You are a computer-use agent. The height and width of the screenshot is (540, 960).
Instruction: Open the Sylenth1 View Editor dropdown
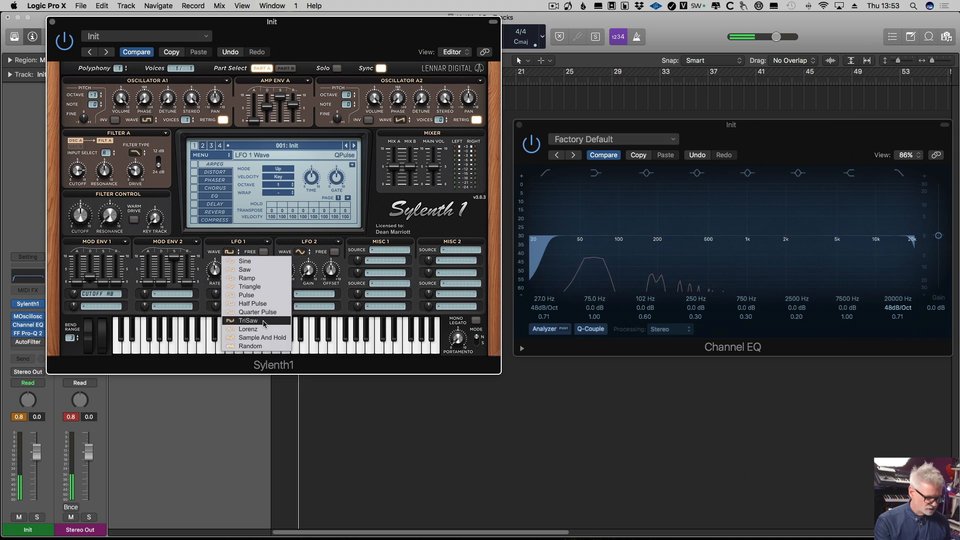(x=455, y=52)
